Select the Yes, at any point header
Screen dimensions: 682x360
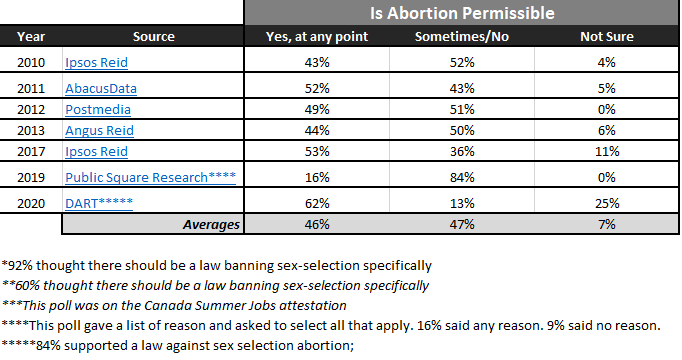317,37
